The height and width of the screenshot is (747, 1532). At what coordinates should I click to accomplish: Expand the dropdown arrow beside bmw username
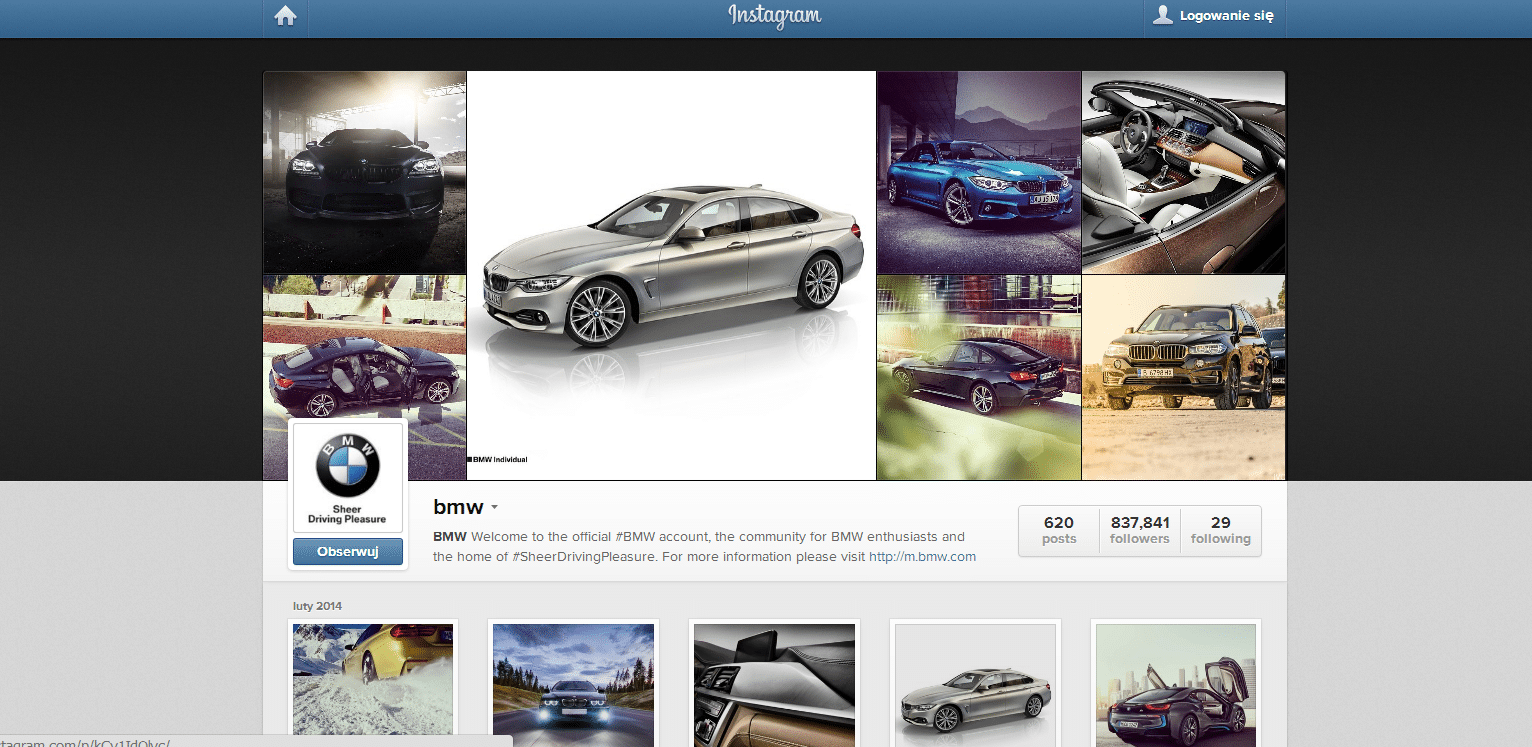494,508
